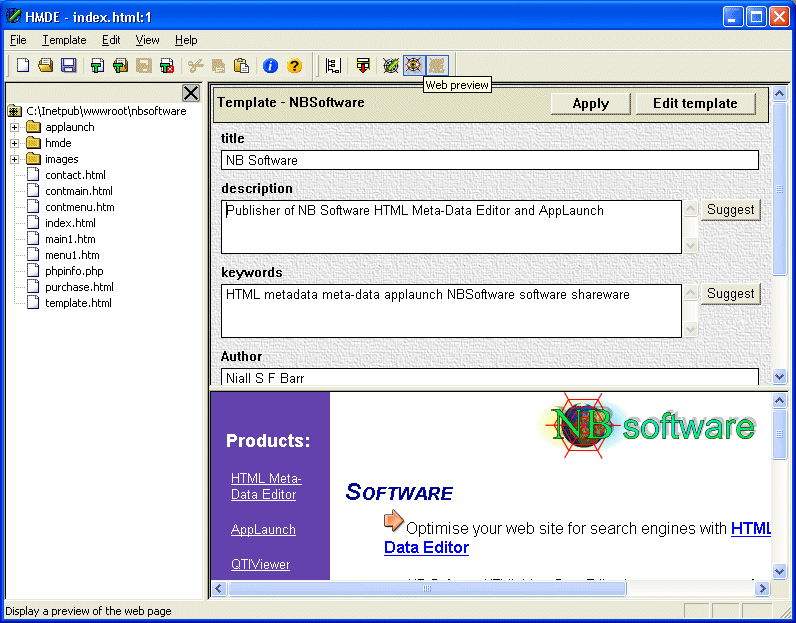Open the Template menu
Image resolution: width=796 pixels, height=623 pixels.
(64, 40)
